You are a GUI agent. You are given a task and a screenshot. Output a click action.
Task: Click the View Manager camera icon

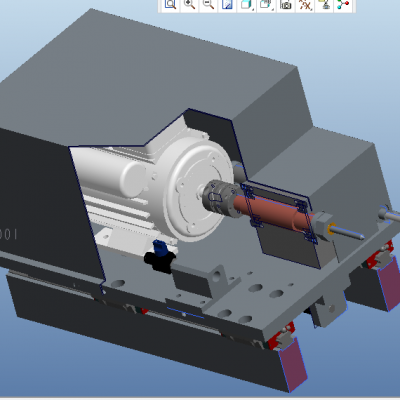286,4
